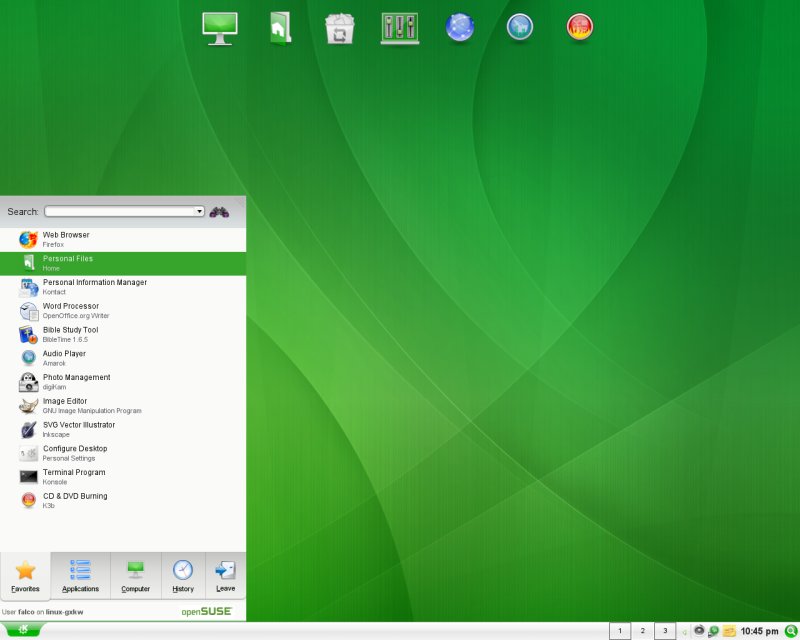Expand the hidden tray icons arrow

pyautogui.click(x=684, y=632)
